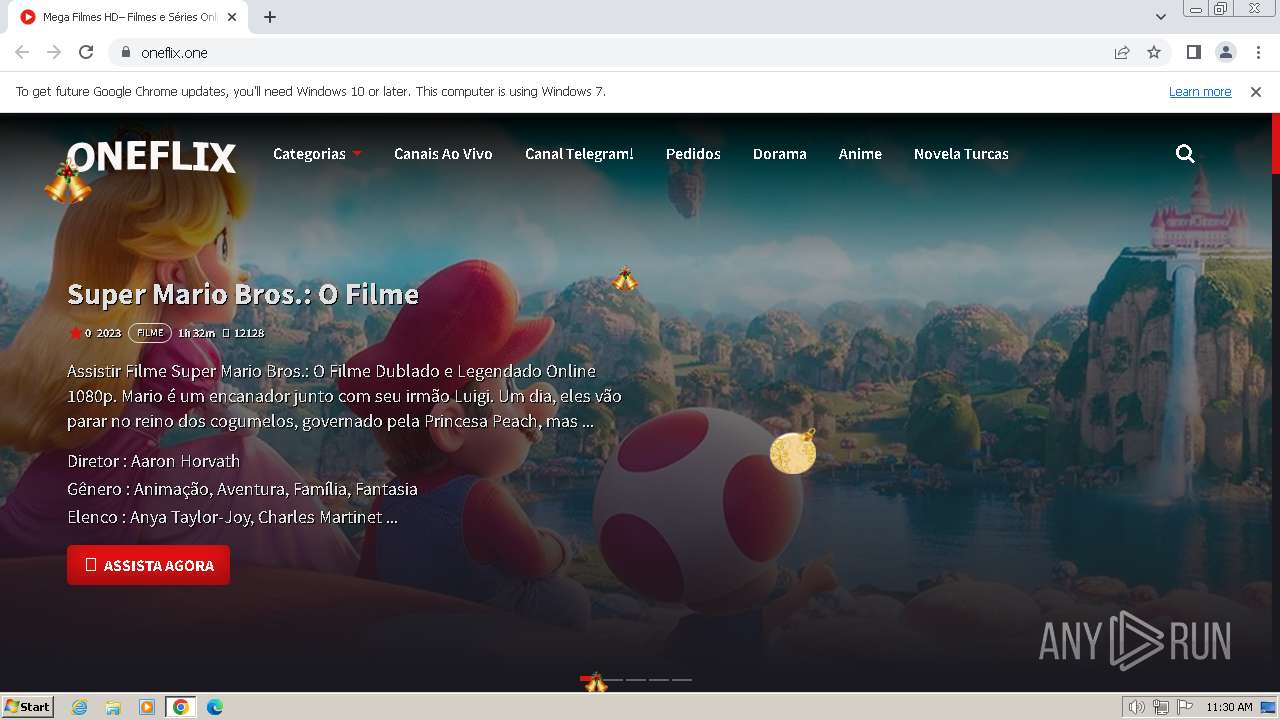Image resolution: width=1280 pixels, height=720 pixels.
Task: Click the 11:30 AM clock
Action: pyautogui.click(x=1229, y=707)
